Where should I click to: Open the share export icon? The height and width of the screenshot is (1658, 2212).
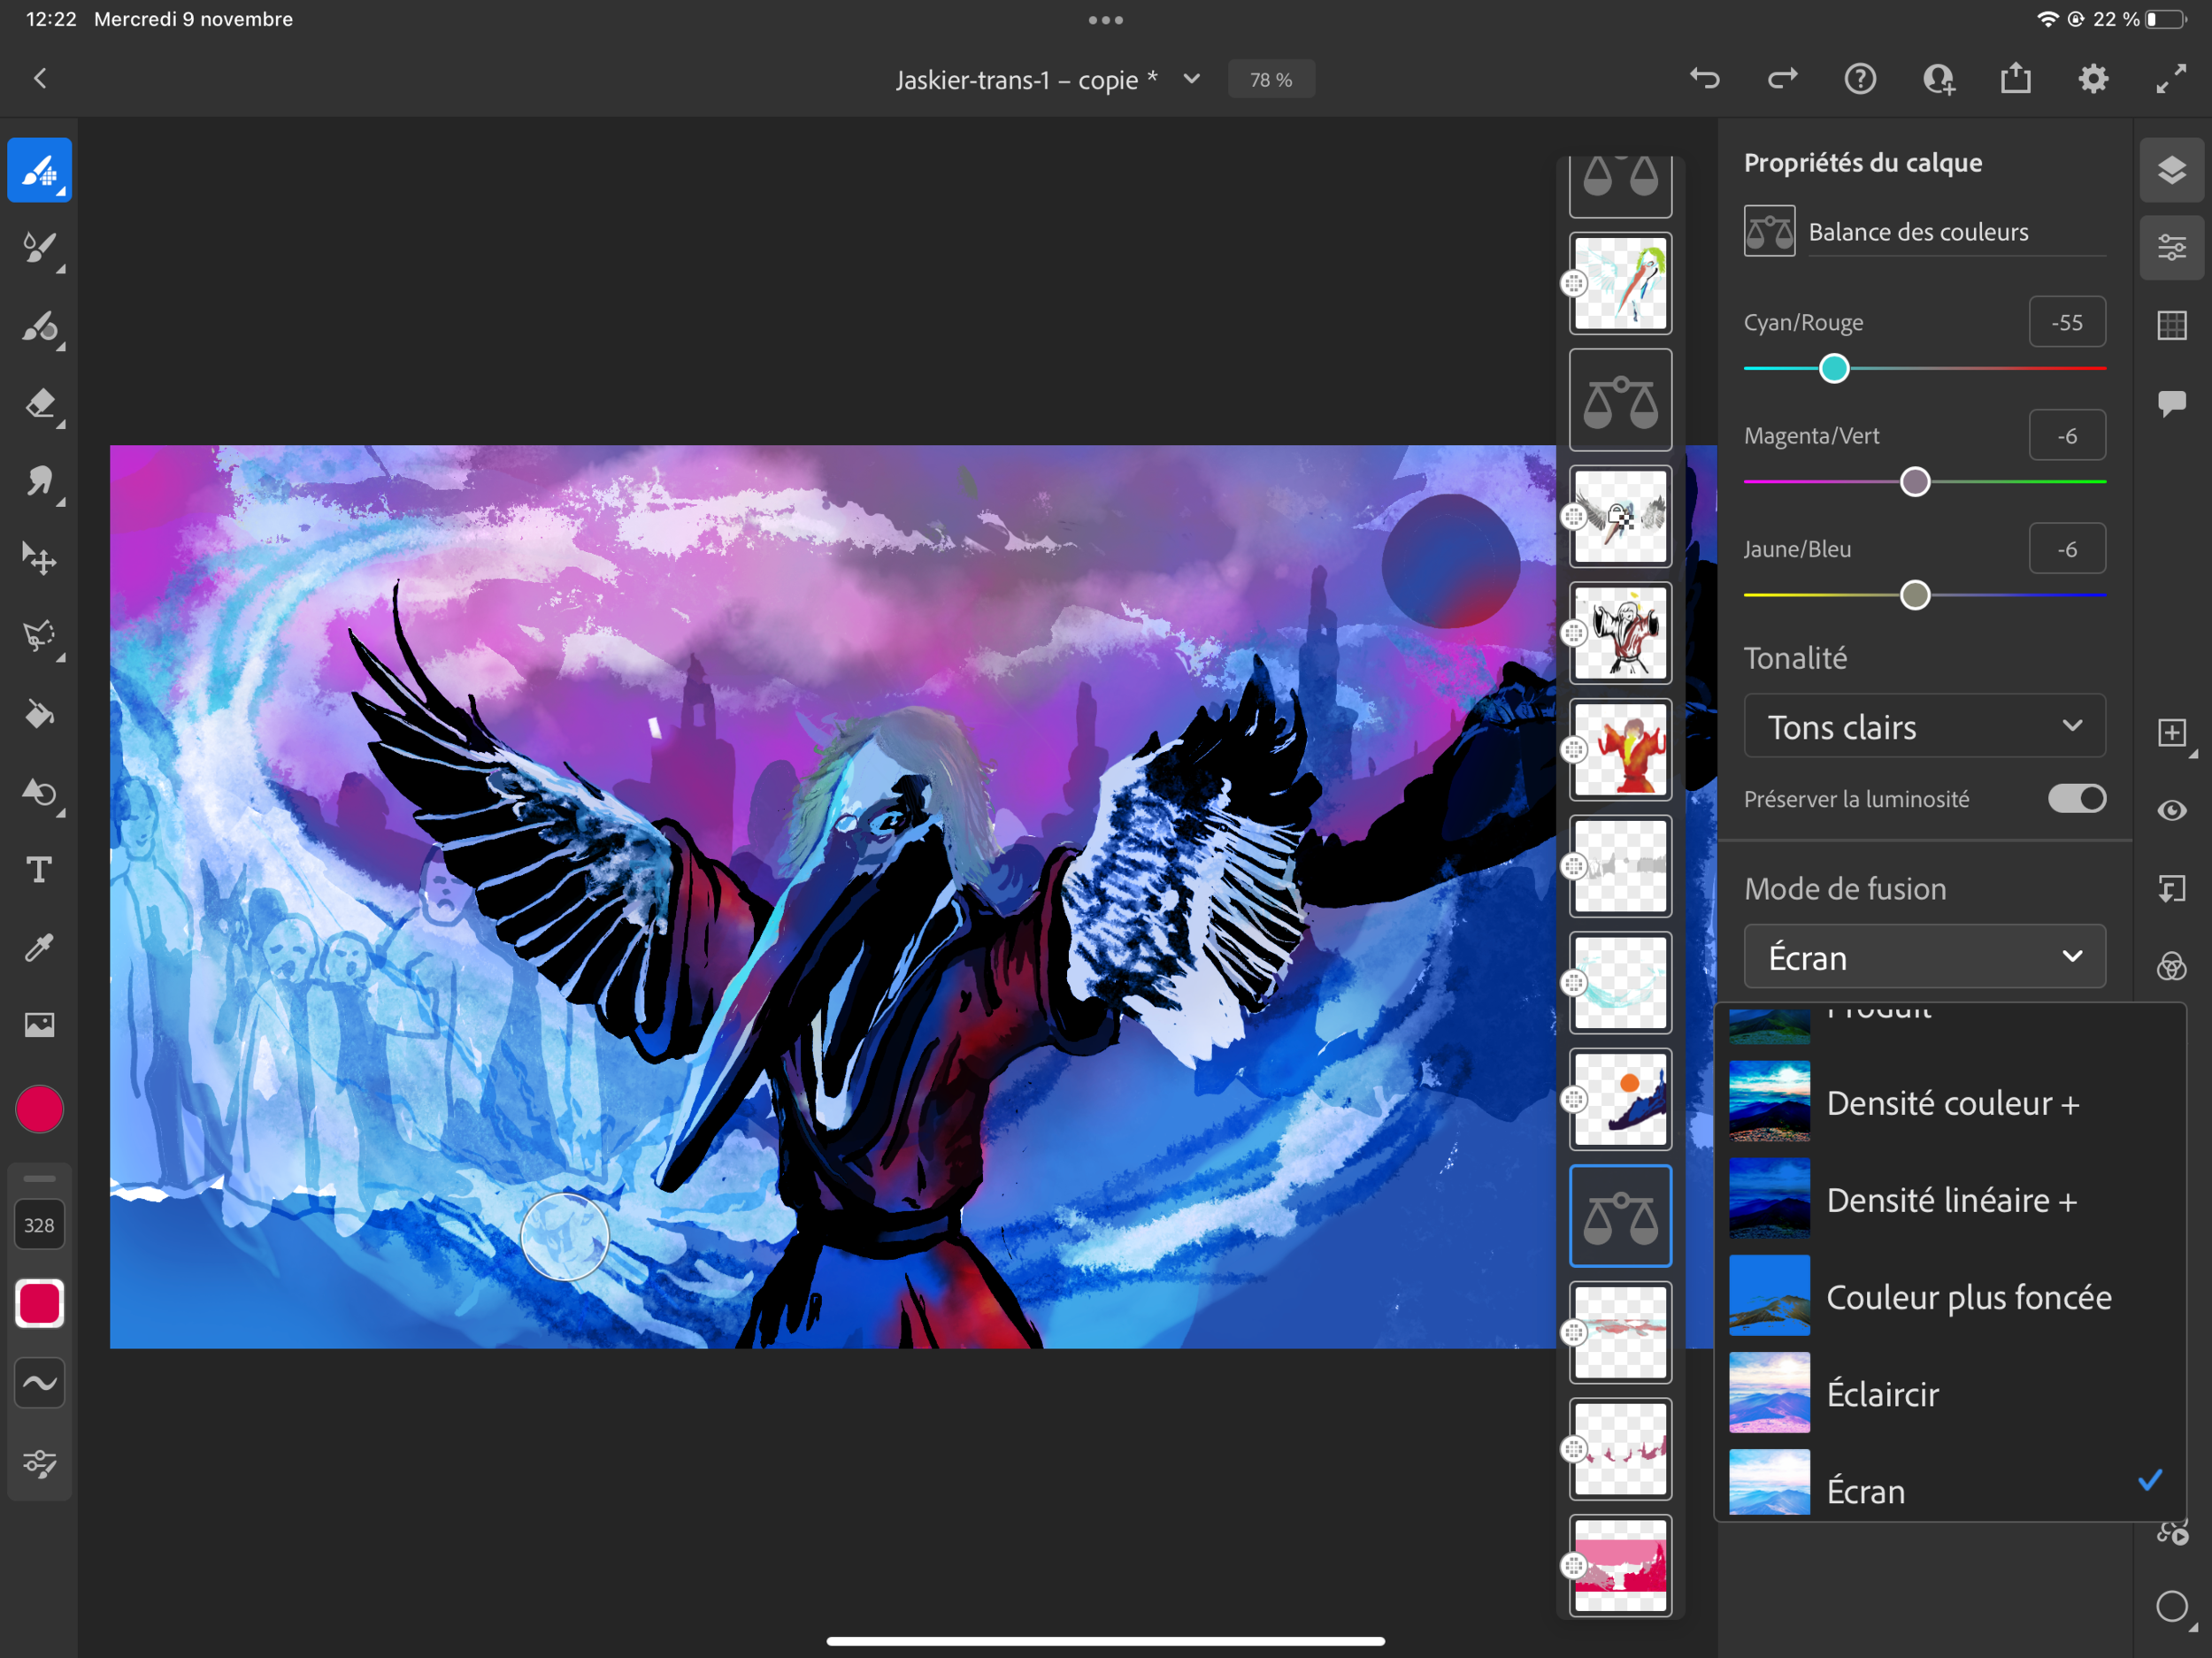coord(2015,79)
